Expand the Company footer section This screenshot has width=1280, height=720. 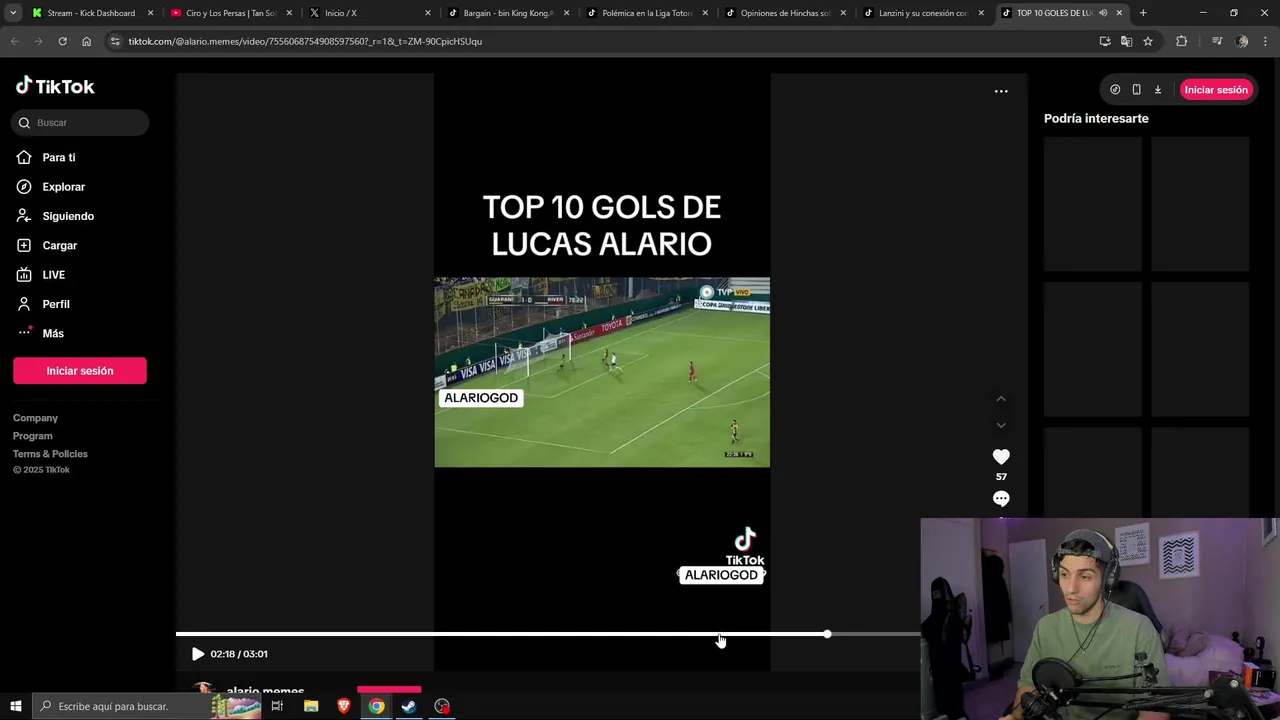pyautogui.click(x=36, y=418)
